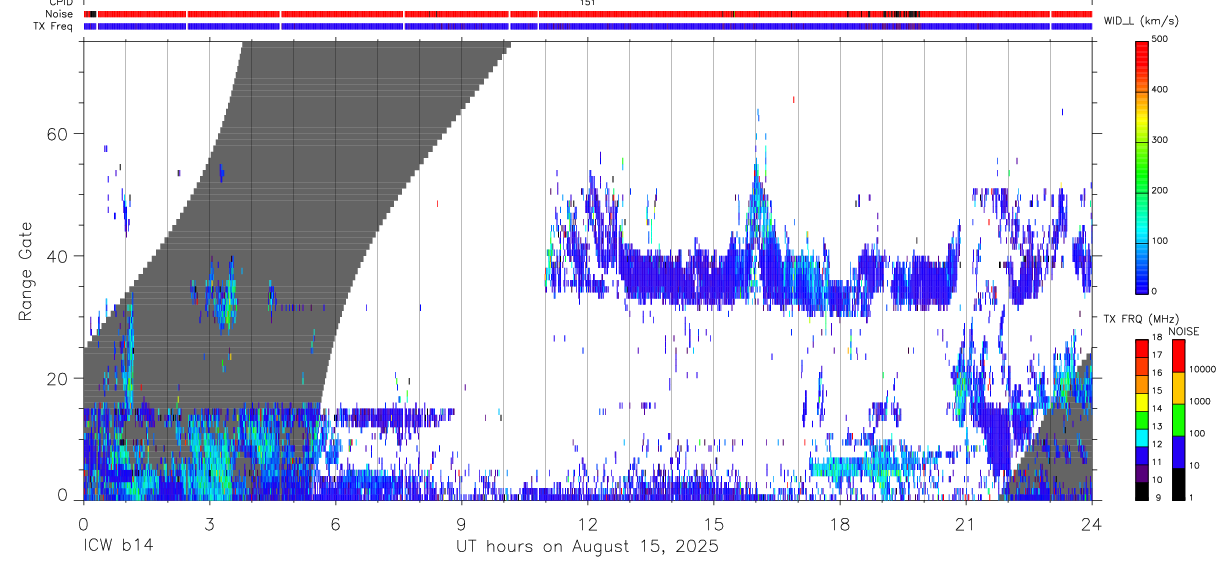Click the 'Noise' row label at top left
Screen dimensions: 1228x567
click(60, 14)
